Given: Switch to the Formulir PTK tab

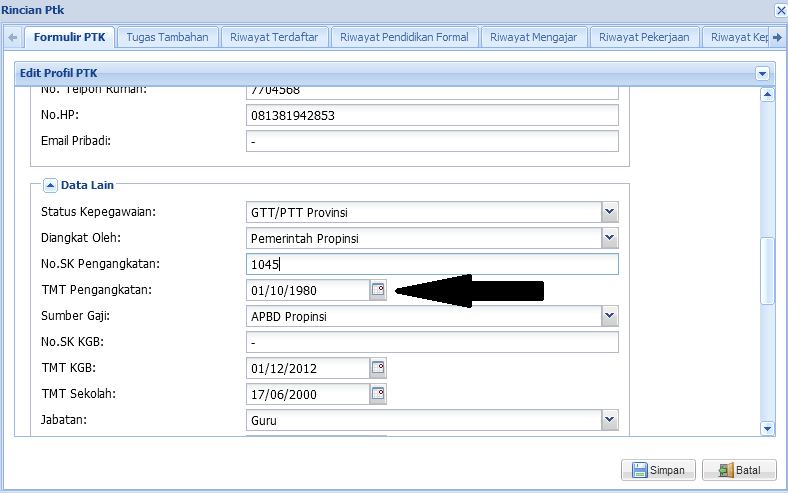Looking at the screenshot, I should tap(69, 37).
